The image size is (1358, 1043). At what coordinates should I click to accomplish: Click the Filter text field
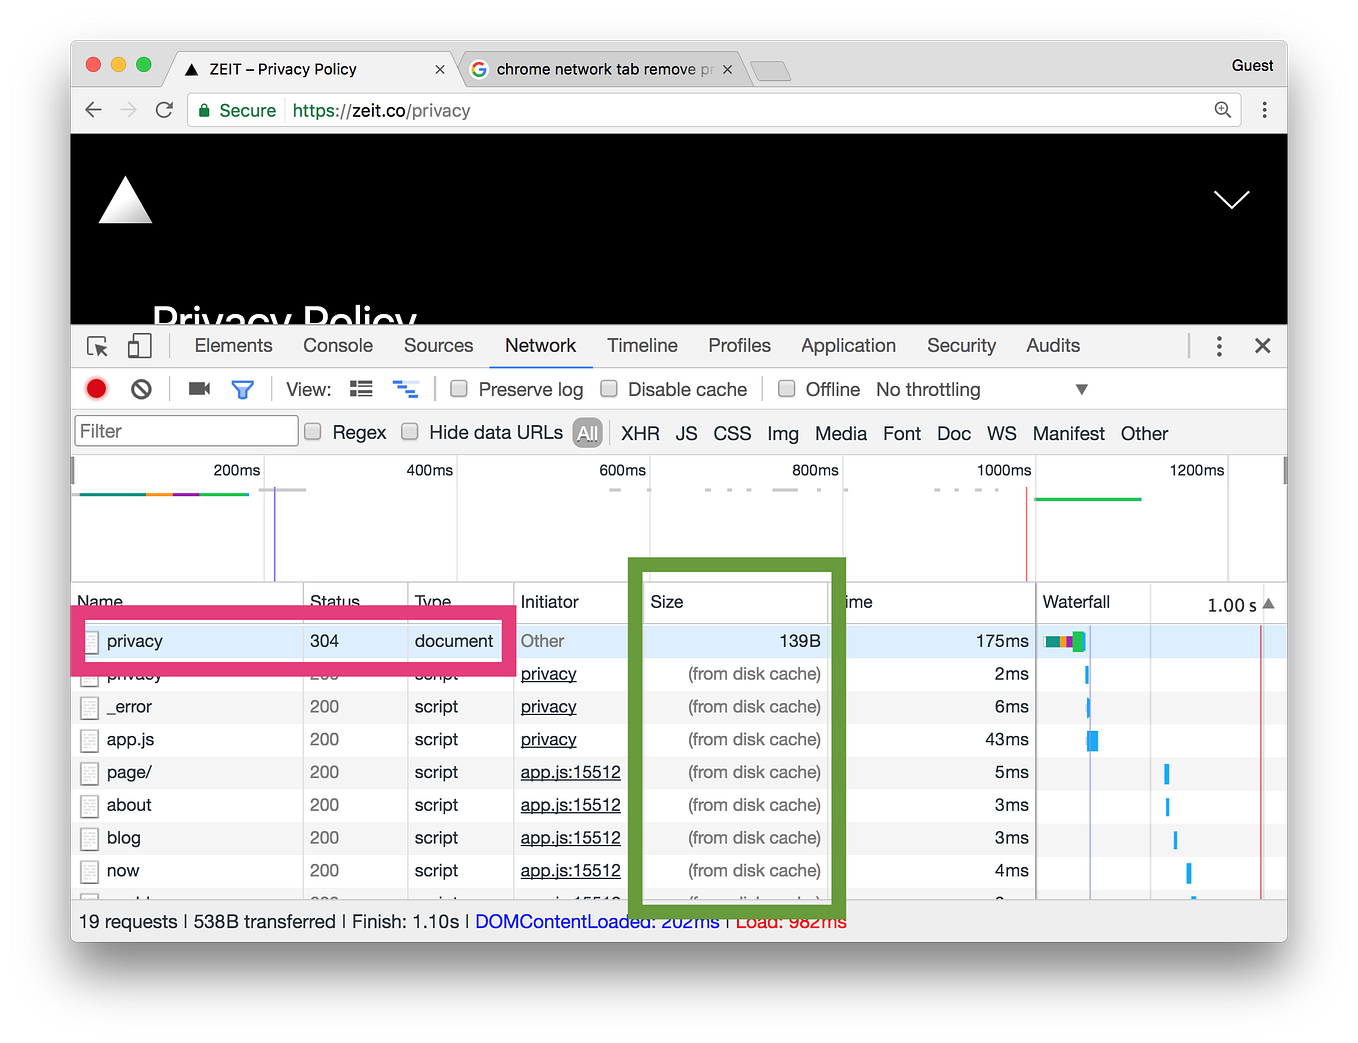point(186,431)
